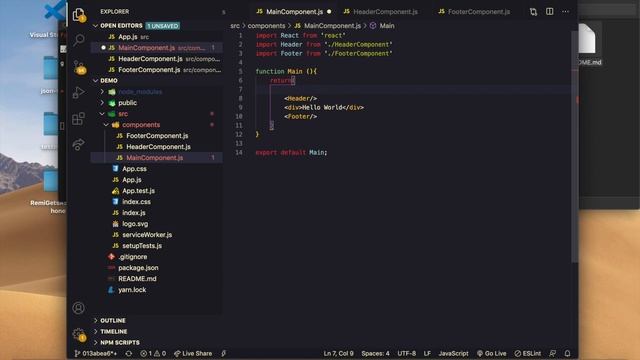Switch to FooterComponent.js editor tab
This screenshot has width=640, height=360.
[478, 12]
